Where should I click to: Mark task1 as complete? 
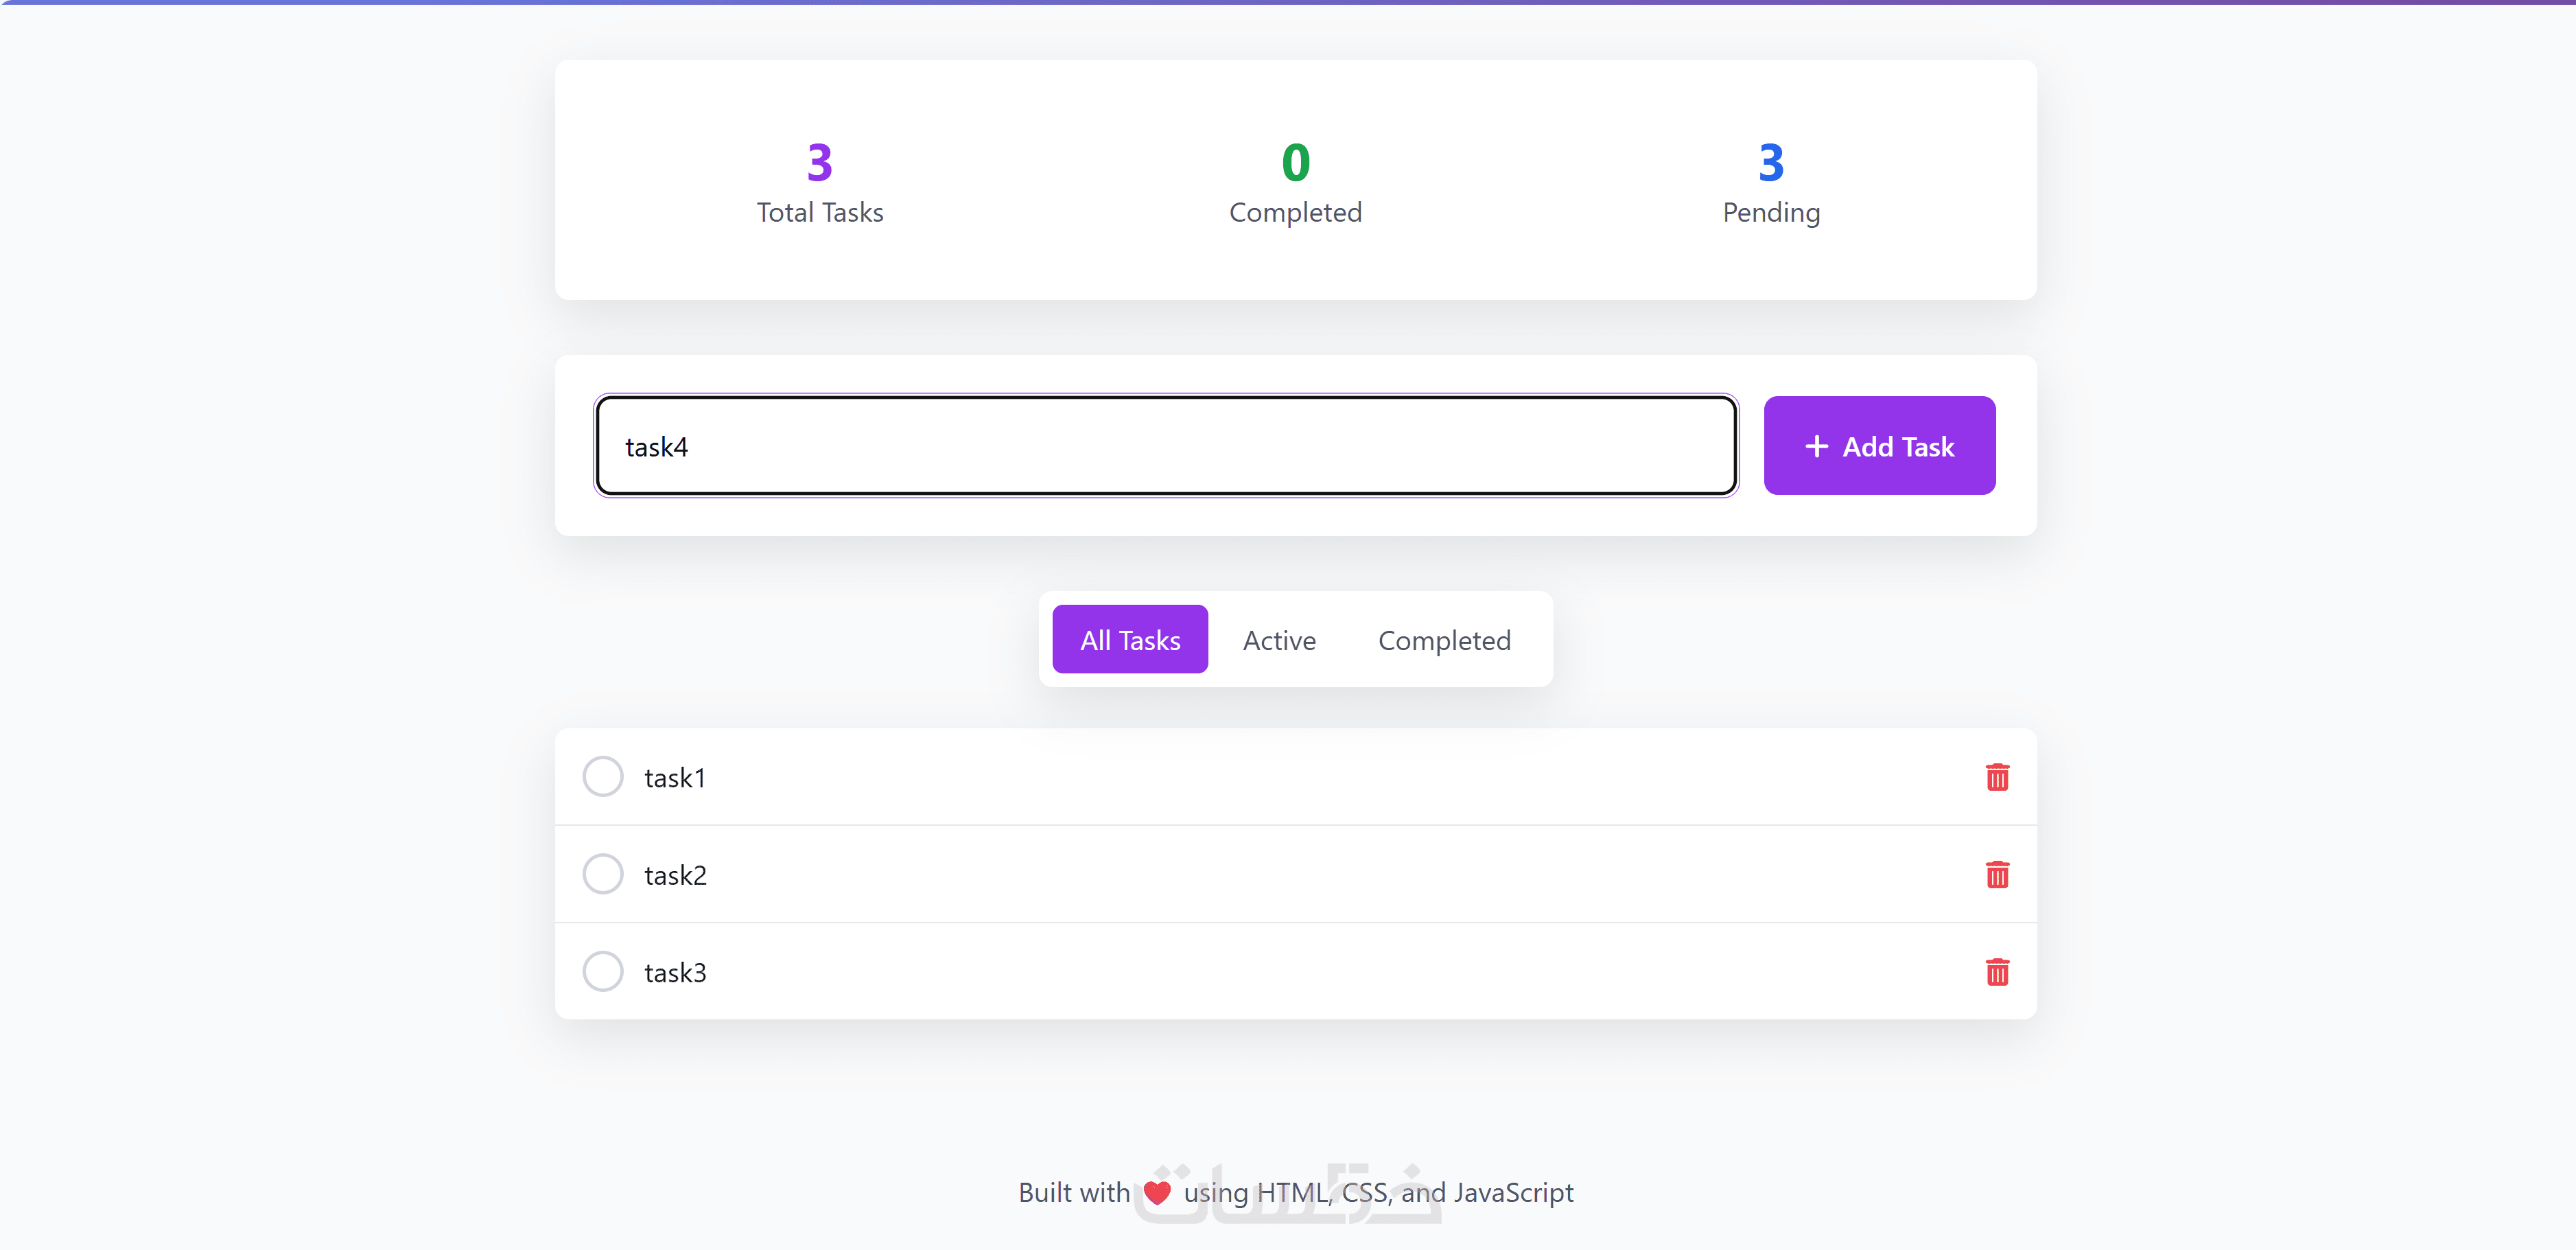click(x=603, y=777)
